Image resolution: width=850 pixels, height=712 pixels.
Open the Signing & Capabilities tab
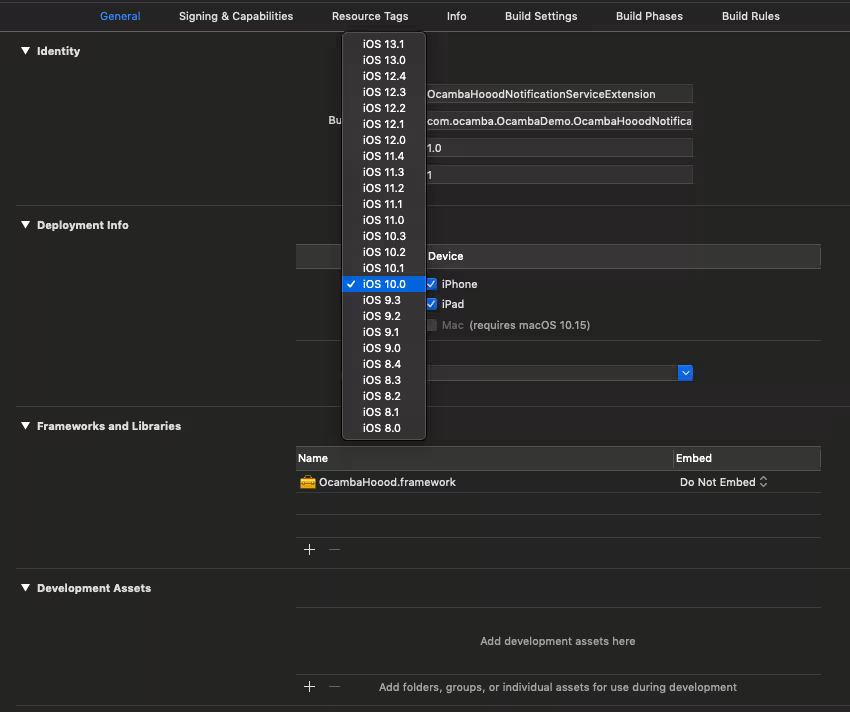236,16
